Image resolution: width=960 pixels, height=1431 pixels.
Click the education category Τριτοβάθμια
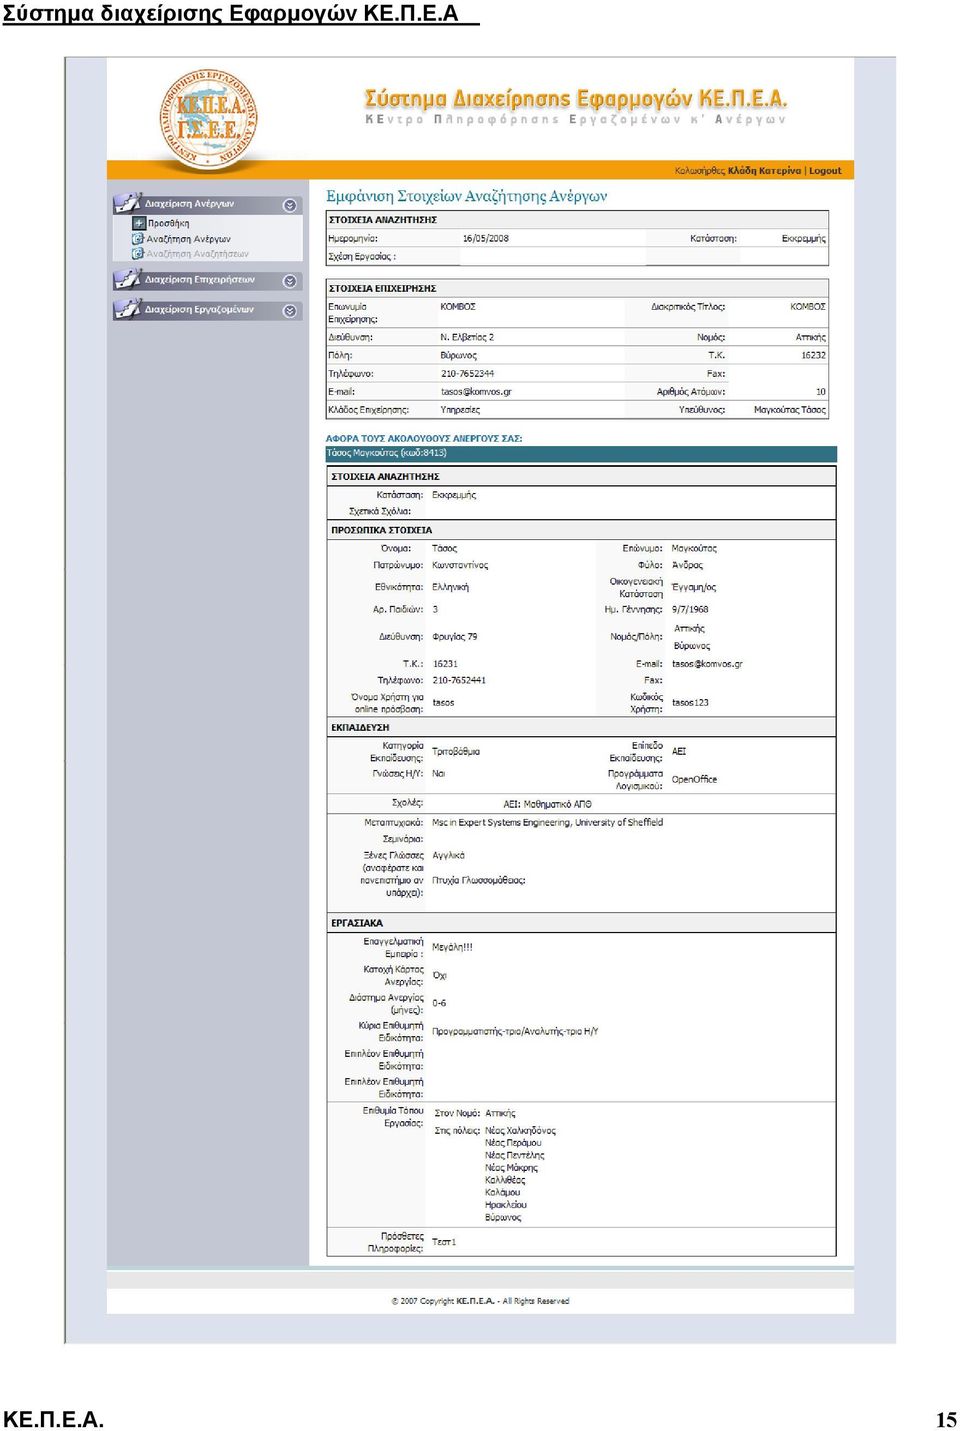[456, 751]
